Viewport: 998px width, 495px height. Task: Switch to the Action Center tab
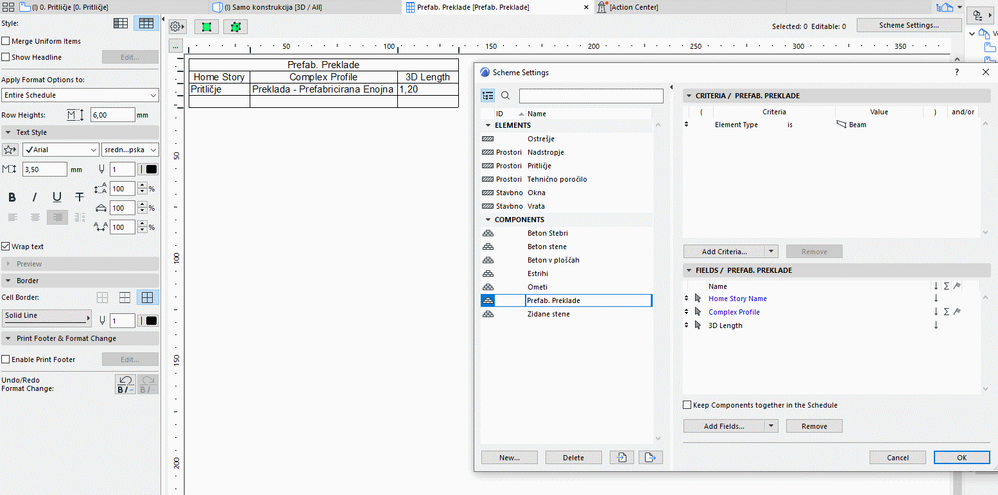tap(634, 7)
